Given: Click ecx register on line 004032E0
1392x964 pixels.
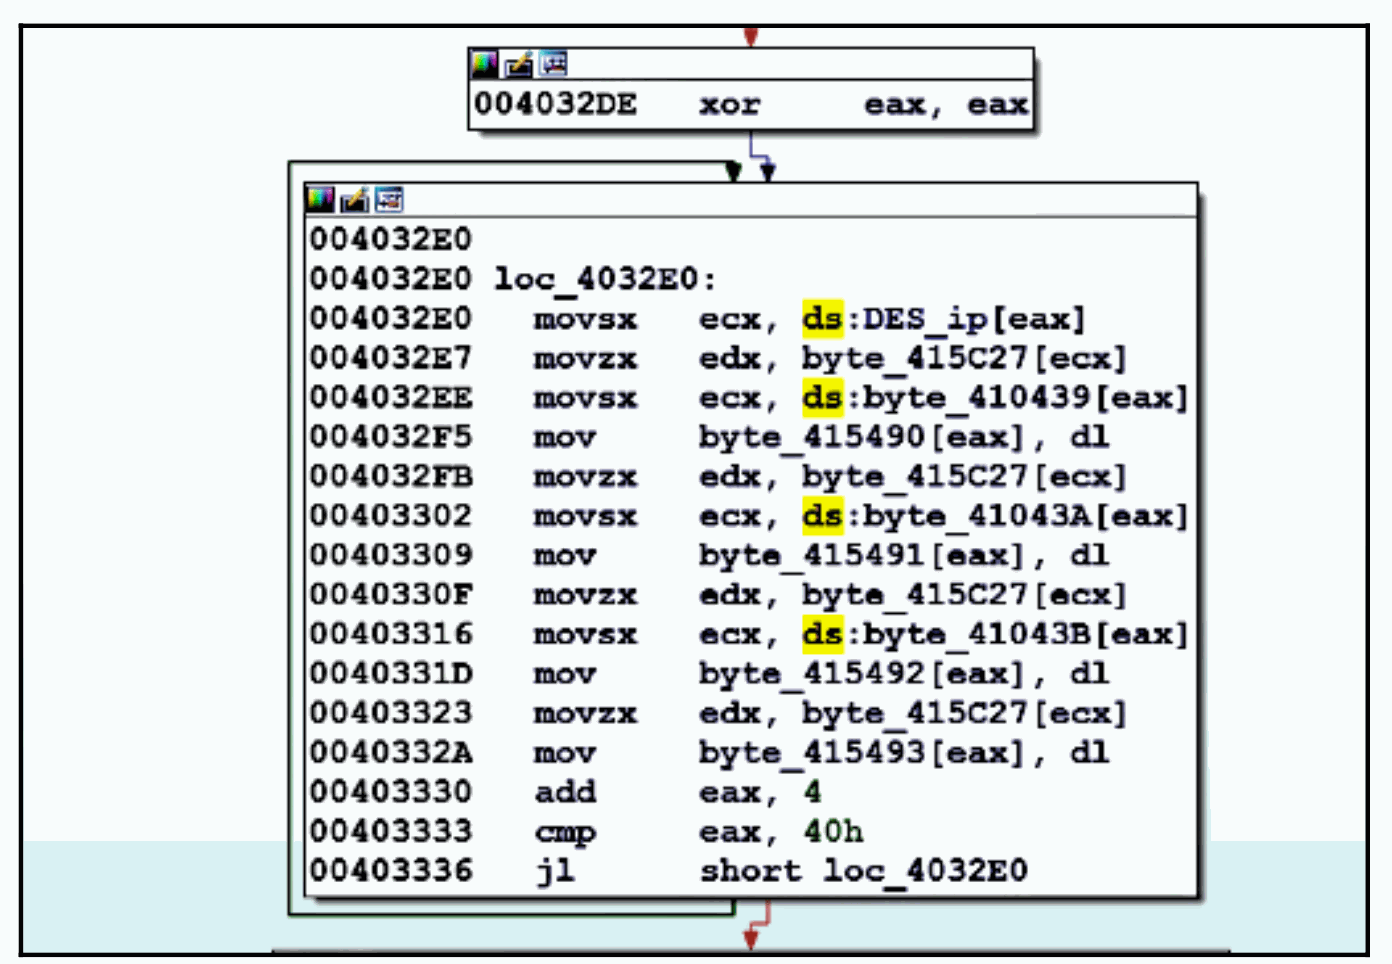Looking at the screenshot, I should [x=730, y=319].
